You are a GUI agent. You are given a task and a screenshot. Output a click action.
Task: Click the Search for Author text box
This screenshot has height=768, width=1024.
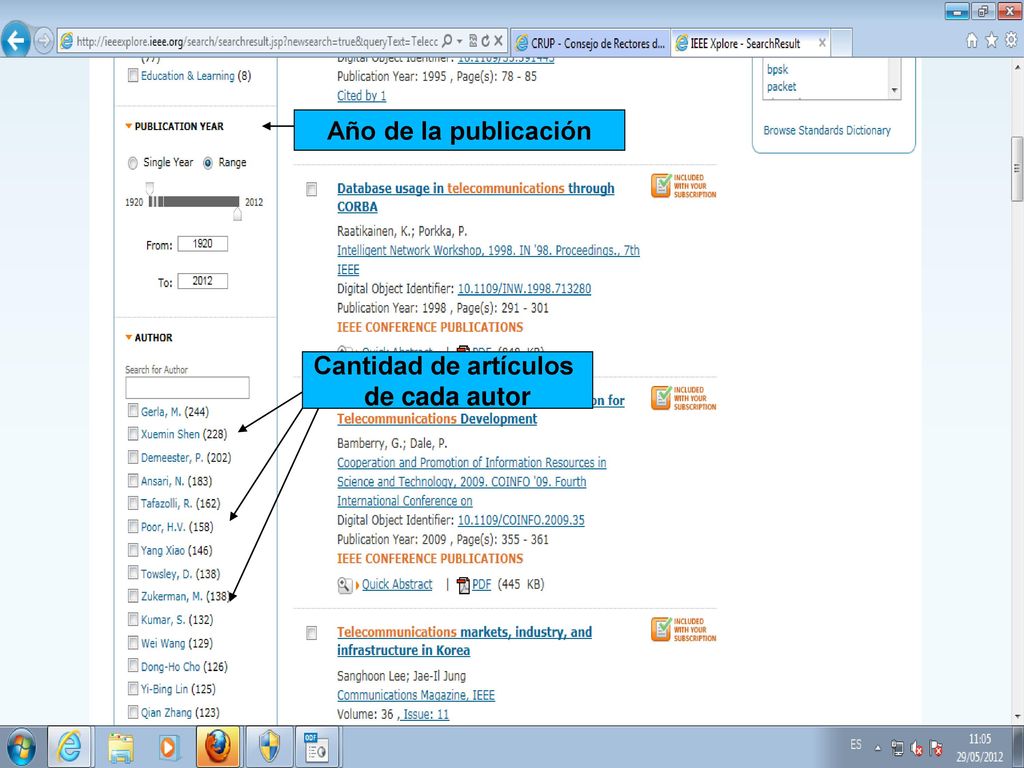pyautogui.click(x=187, y=388)
